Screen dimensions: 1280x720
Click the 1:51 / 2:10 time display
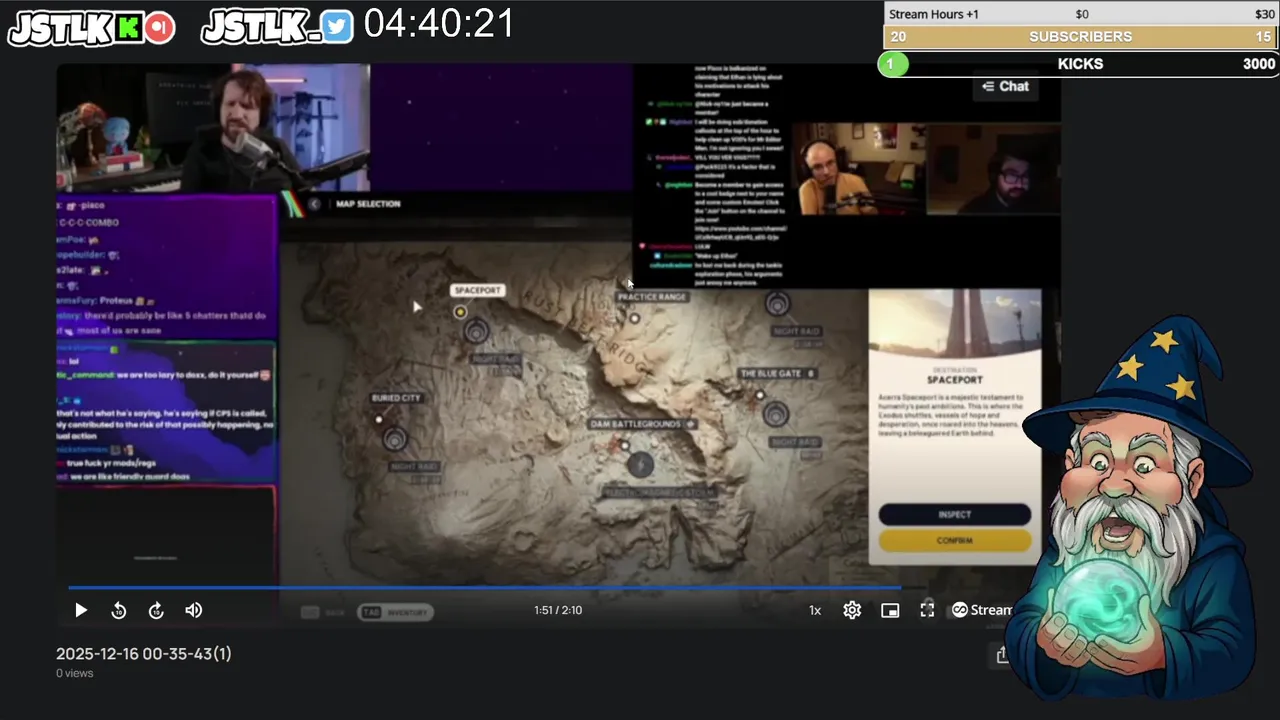558,610
